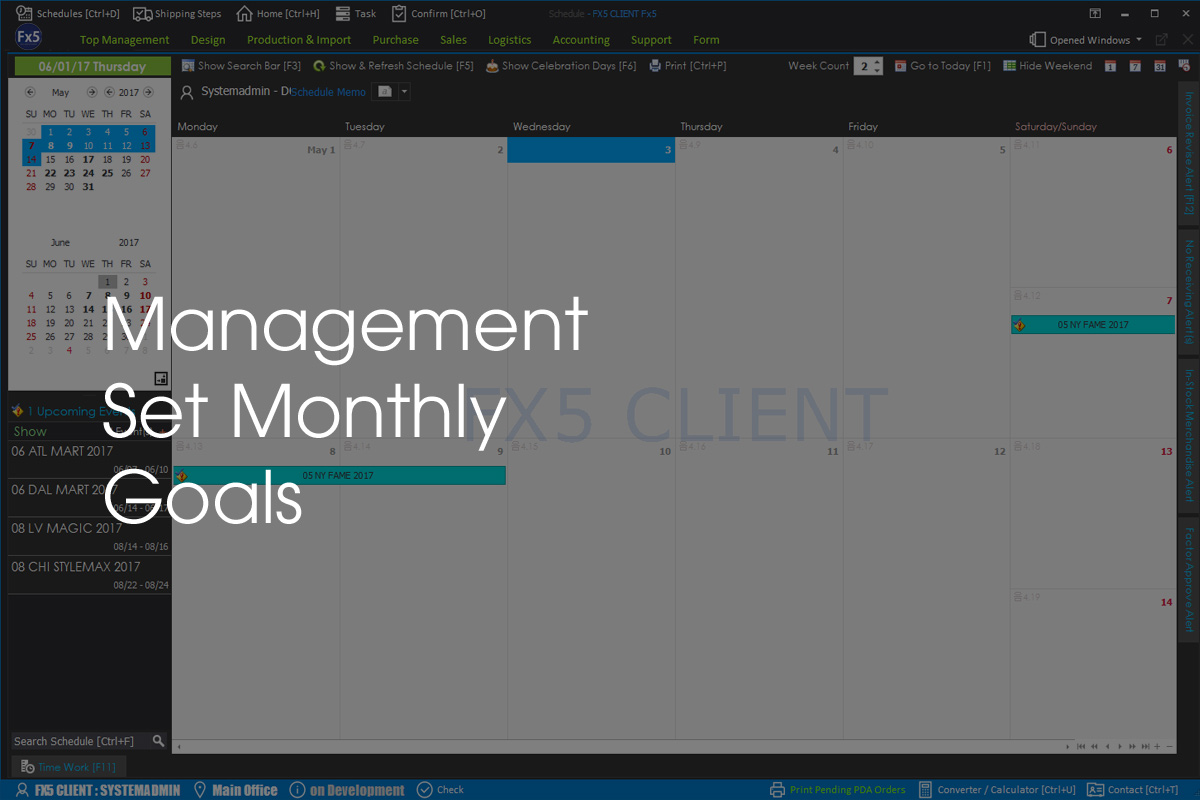
Task: Select May 31 in the mini calendar
Action: click(88, 187)
